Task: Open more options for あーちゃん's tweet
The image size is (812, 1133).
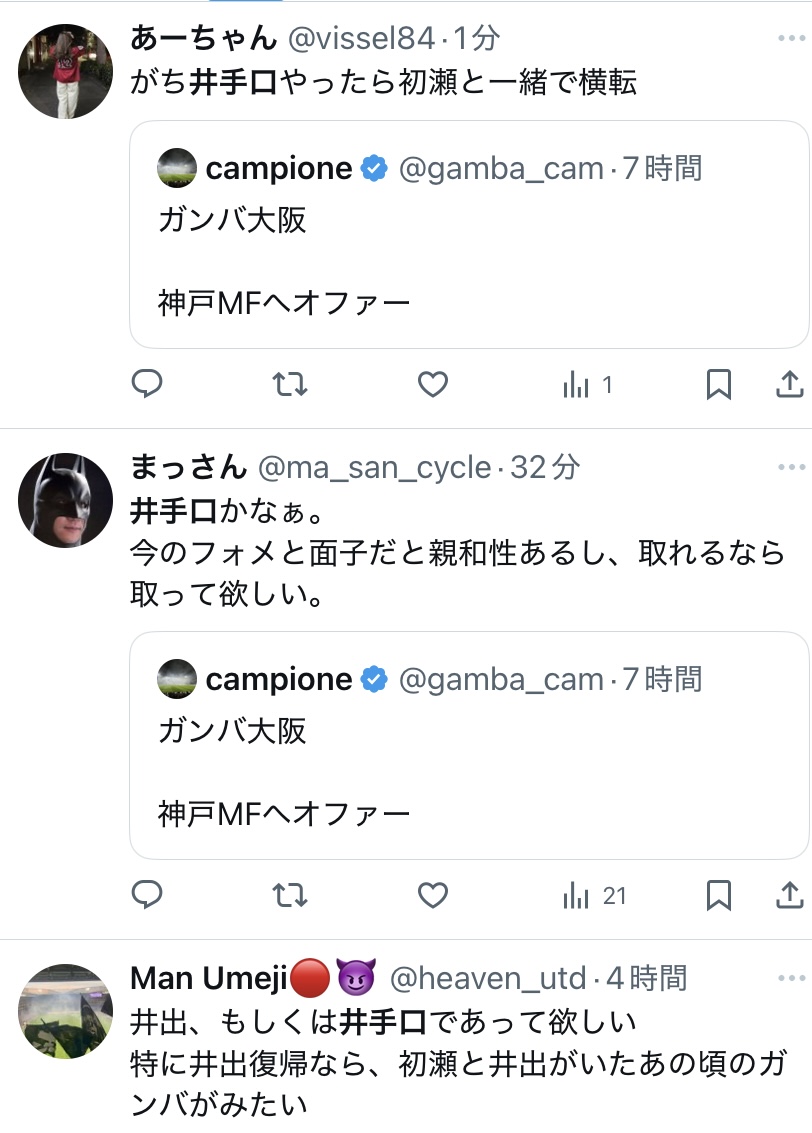Action: (x=790, y=38)
